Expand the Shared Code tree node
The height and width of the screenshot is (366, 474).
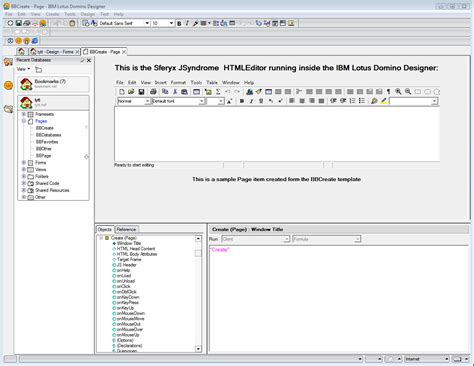(24, 183)
